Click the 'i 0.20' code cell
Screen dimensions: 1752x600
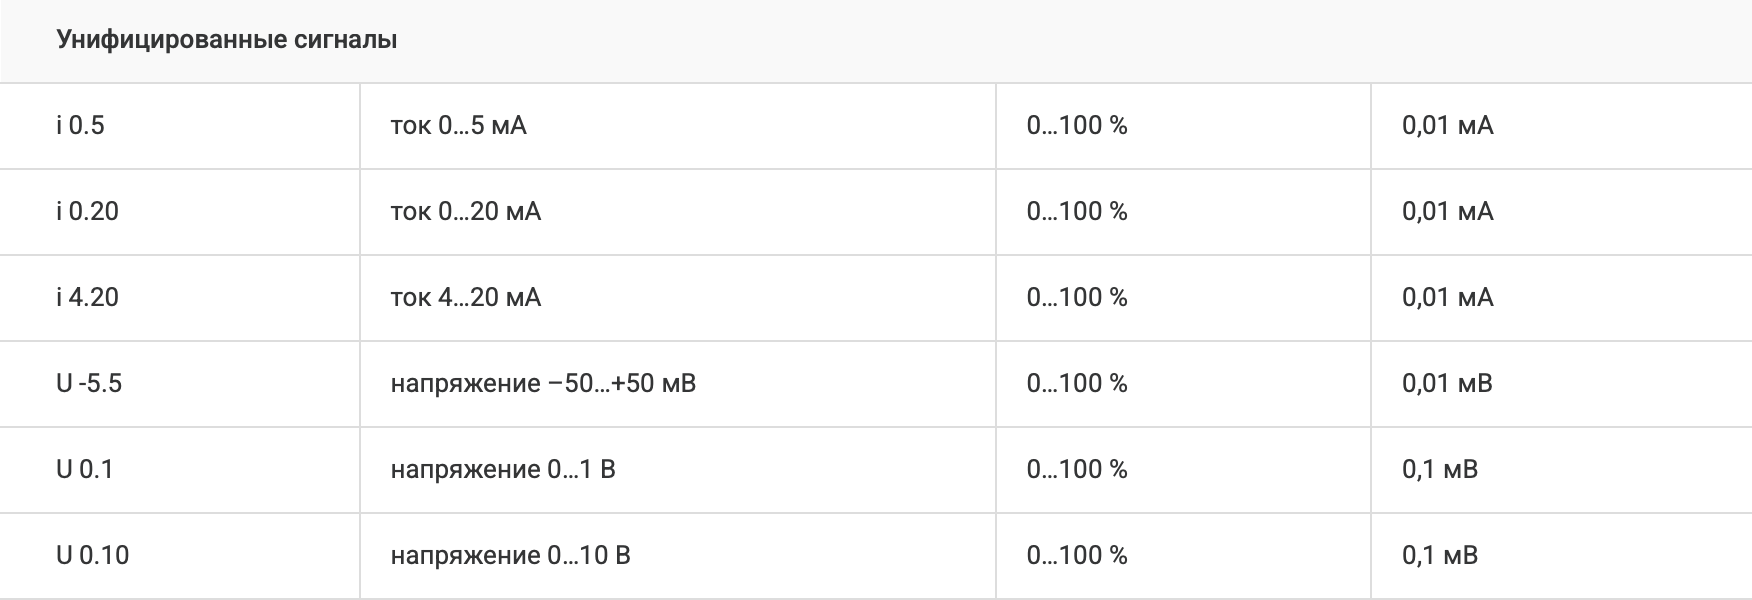click(x=88, y=212)
